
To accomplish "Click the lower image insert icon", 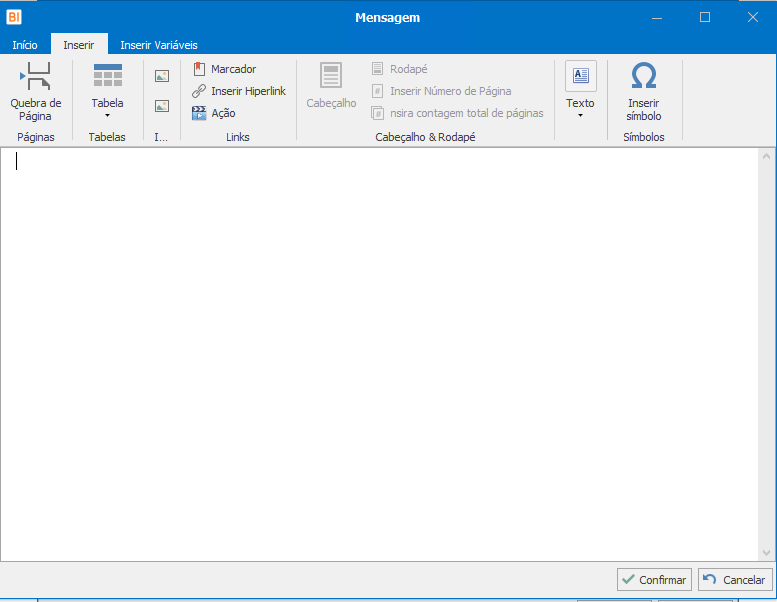I will pos(162,106).
